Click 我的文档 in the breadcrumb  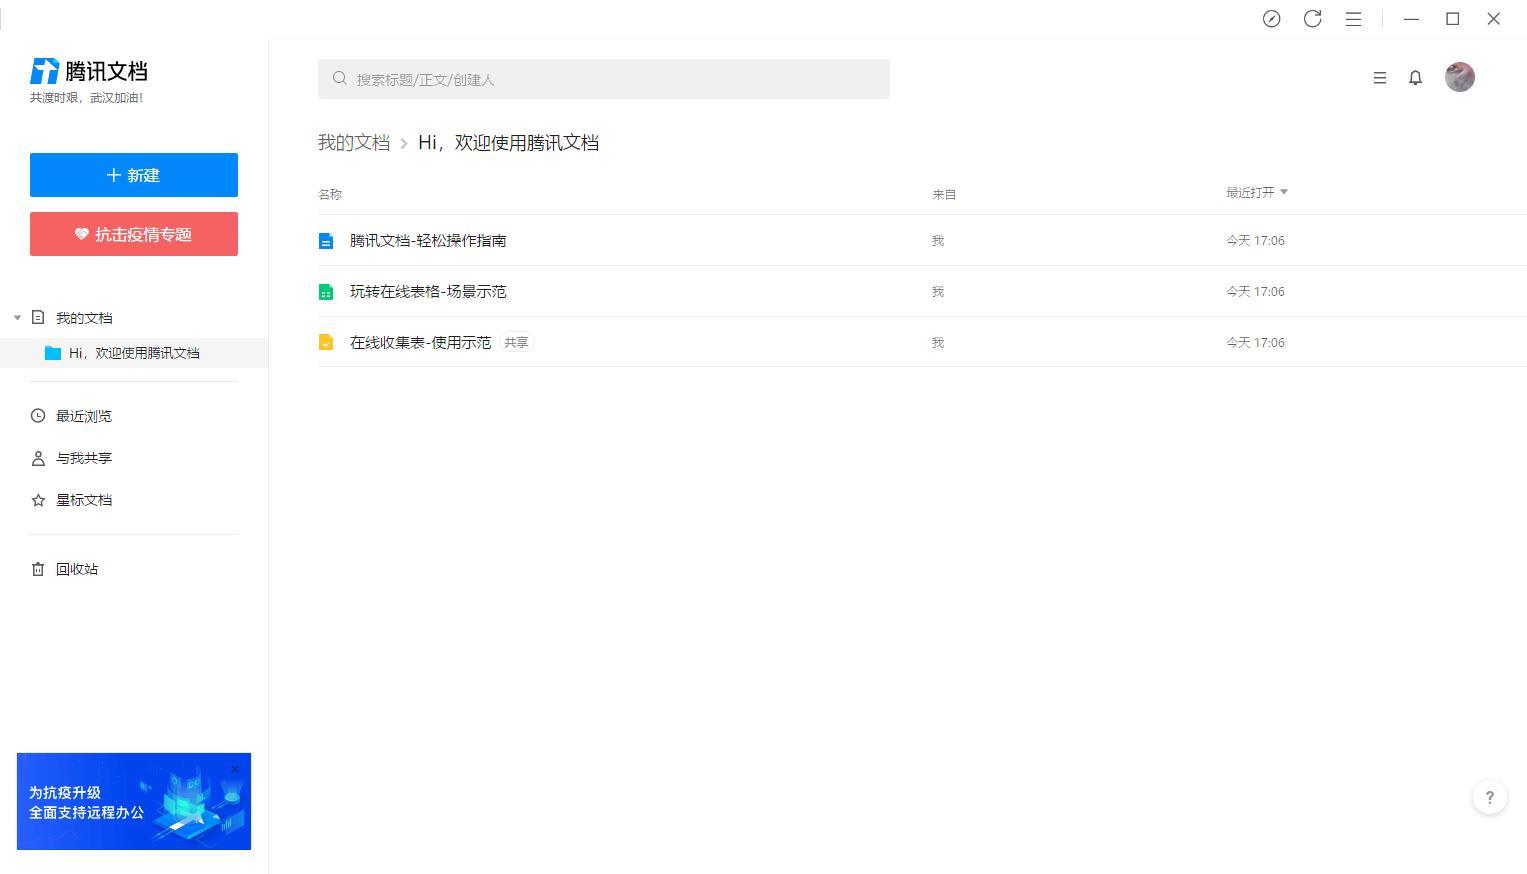tap(354, 143)
